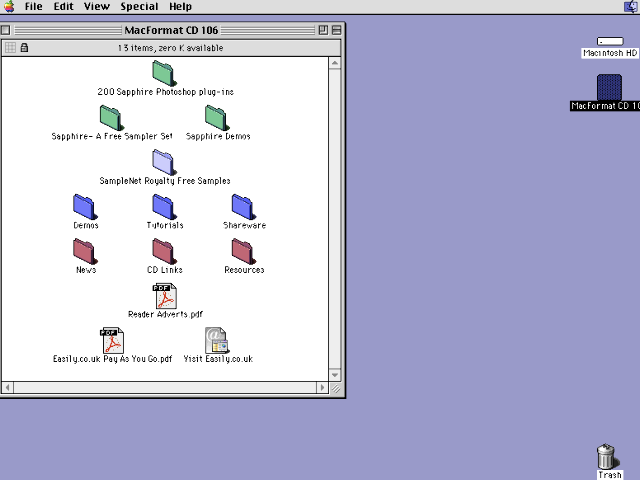Click the 'Visit Easily.co.uk' name label

218,359
